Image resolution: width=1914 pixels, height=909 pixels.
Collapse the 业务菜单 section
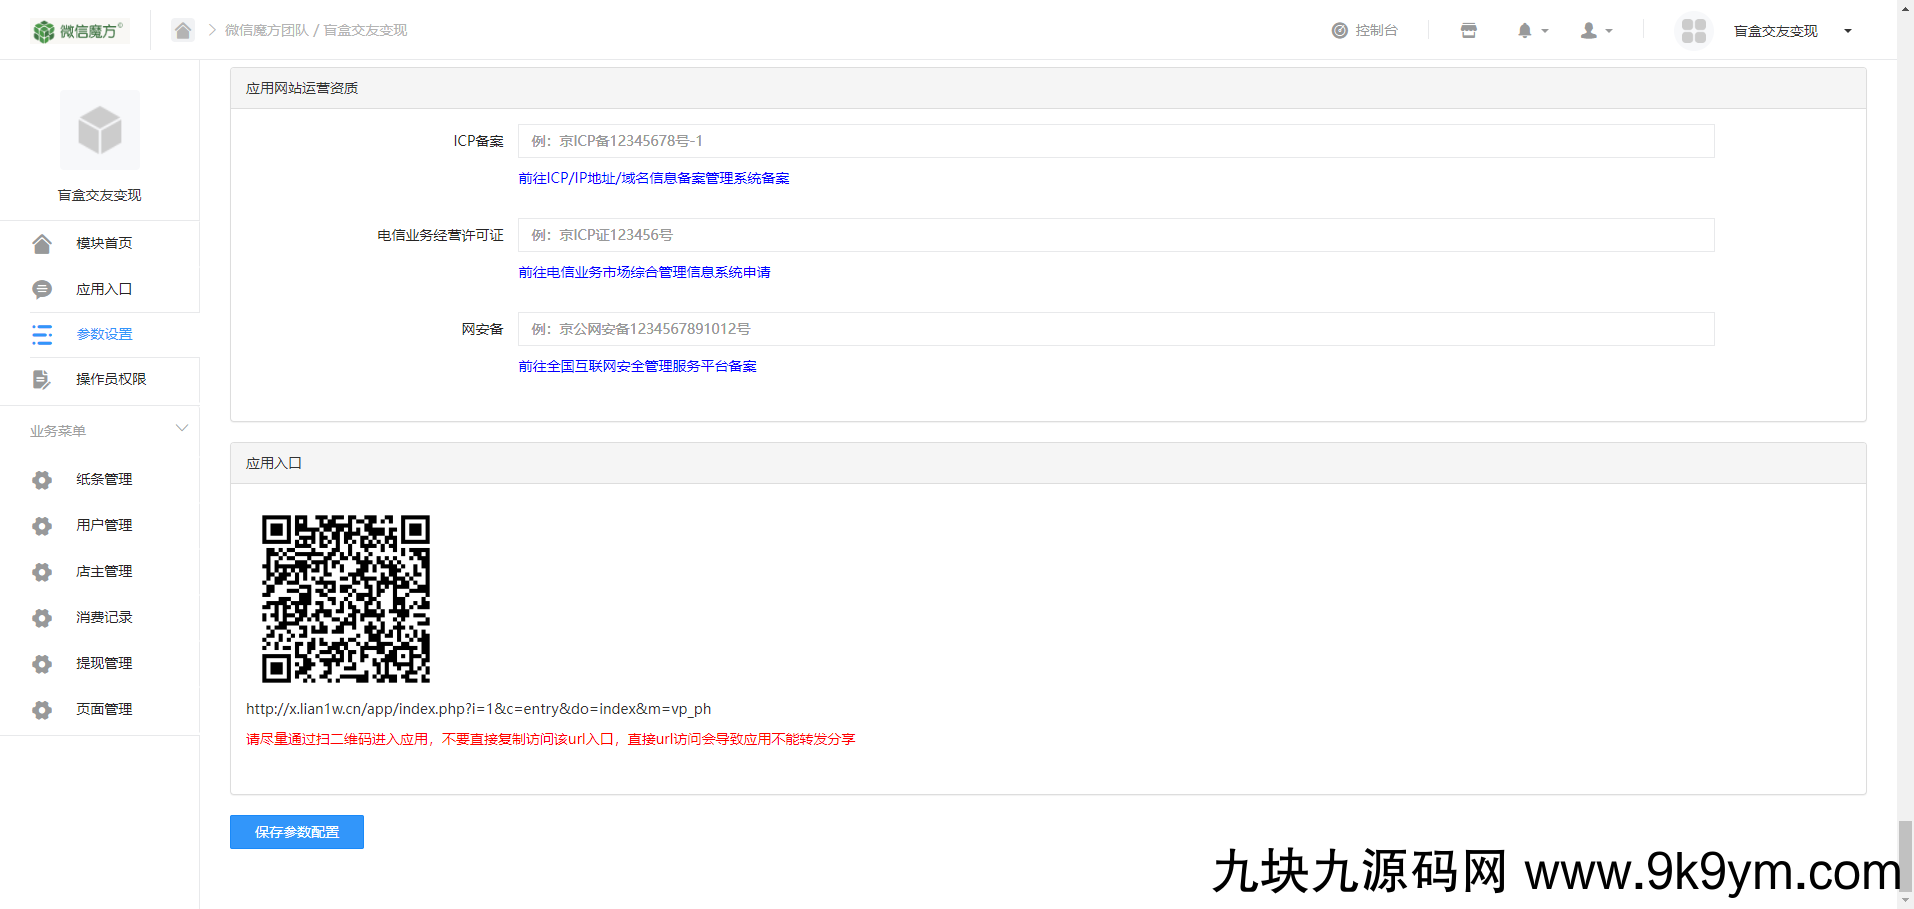181,428
